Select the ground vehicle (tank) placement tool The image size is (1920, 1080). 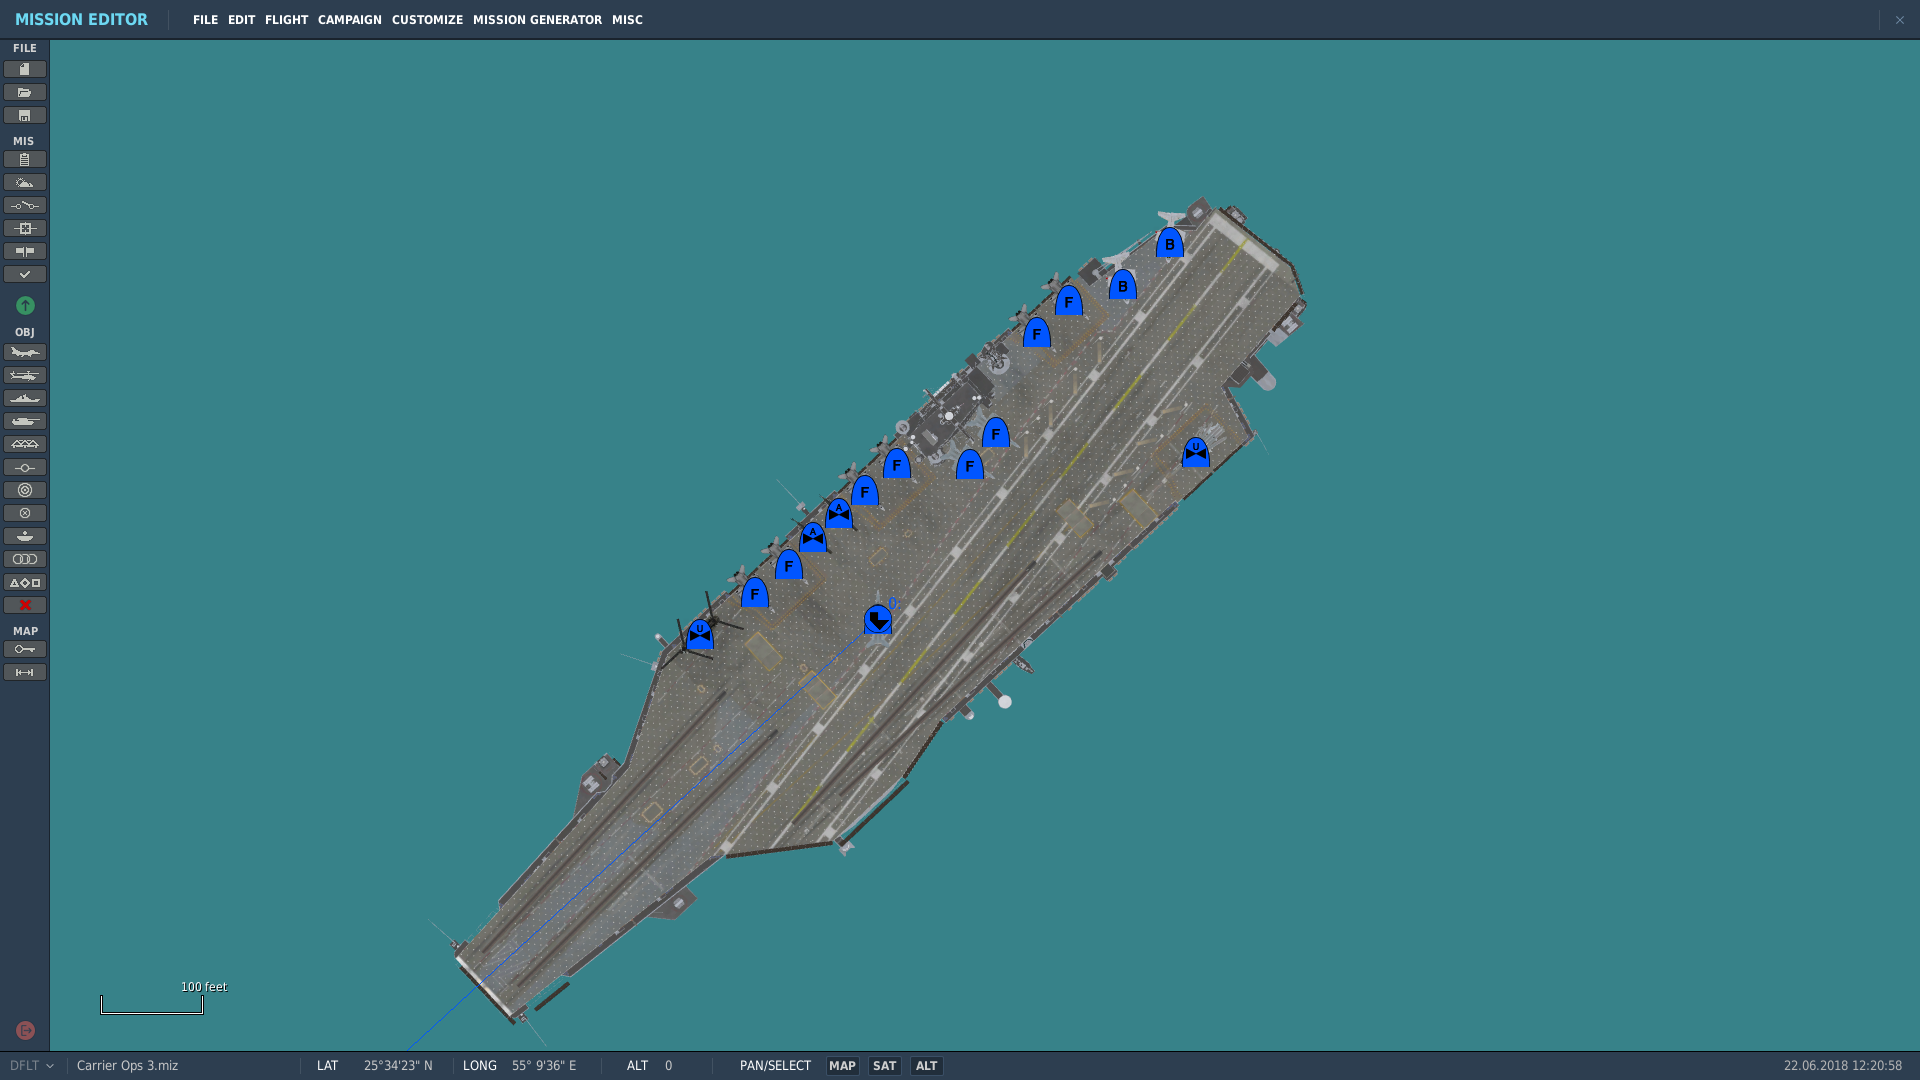(25, 421)
